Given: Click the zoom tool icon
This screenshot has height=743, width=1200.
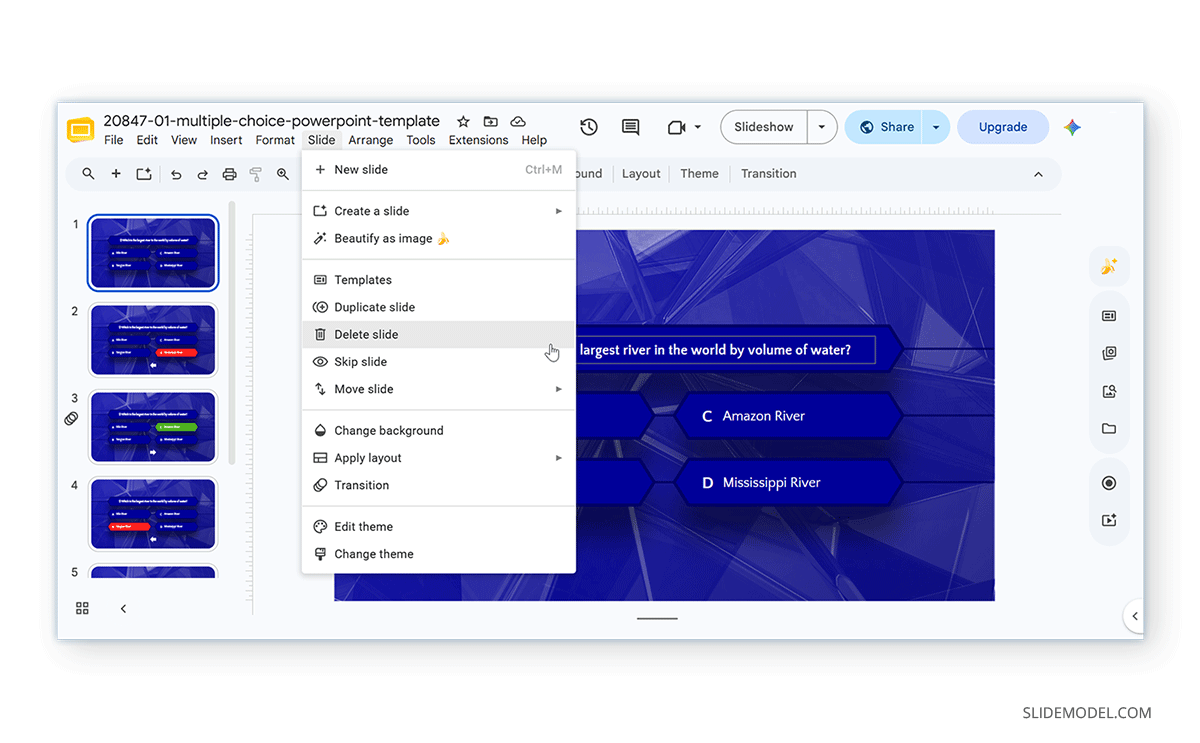Looking at the screenshot, I should click(283, 174).
